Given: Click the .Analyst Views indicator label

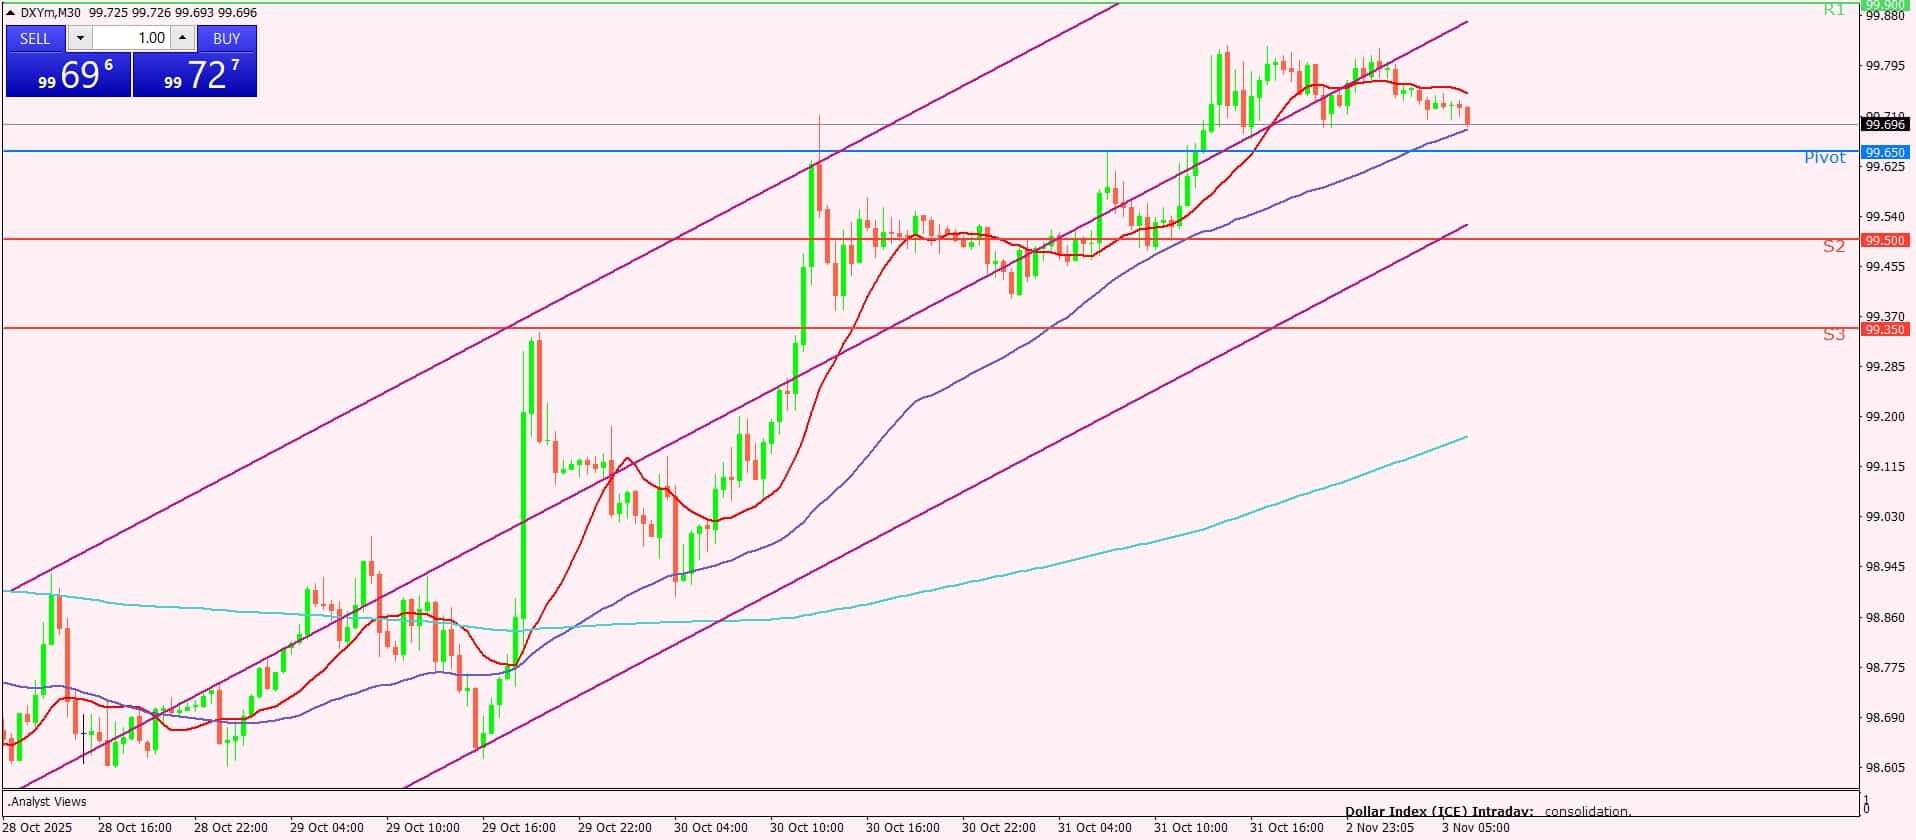Looking at the screenshot, I should click(x=47, y=802).
